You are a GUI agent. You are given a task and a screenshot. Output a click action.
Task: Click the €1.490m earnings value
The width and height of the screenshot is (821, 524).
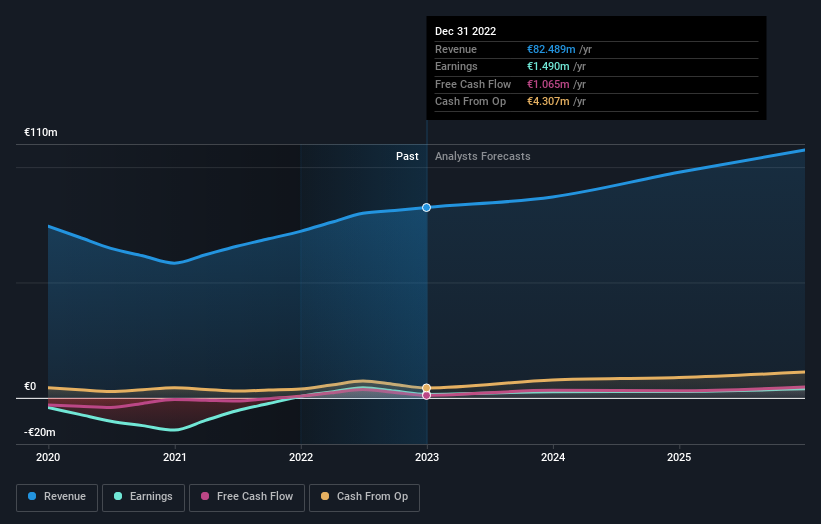[548, 66]
